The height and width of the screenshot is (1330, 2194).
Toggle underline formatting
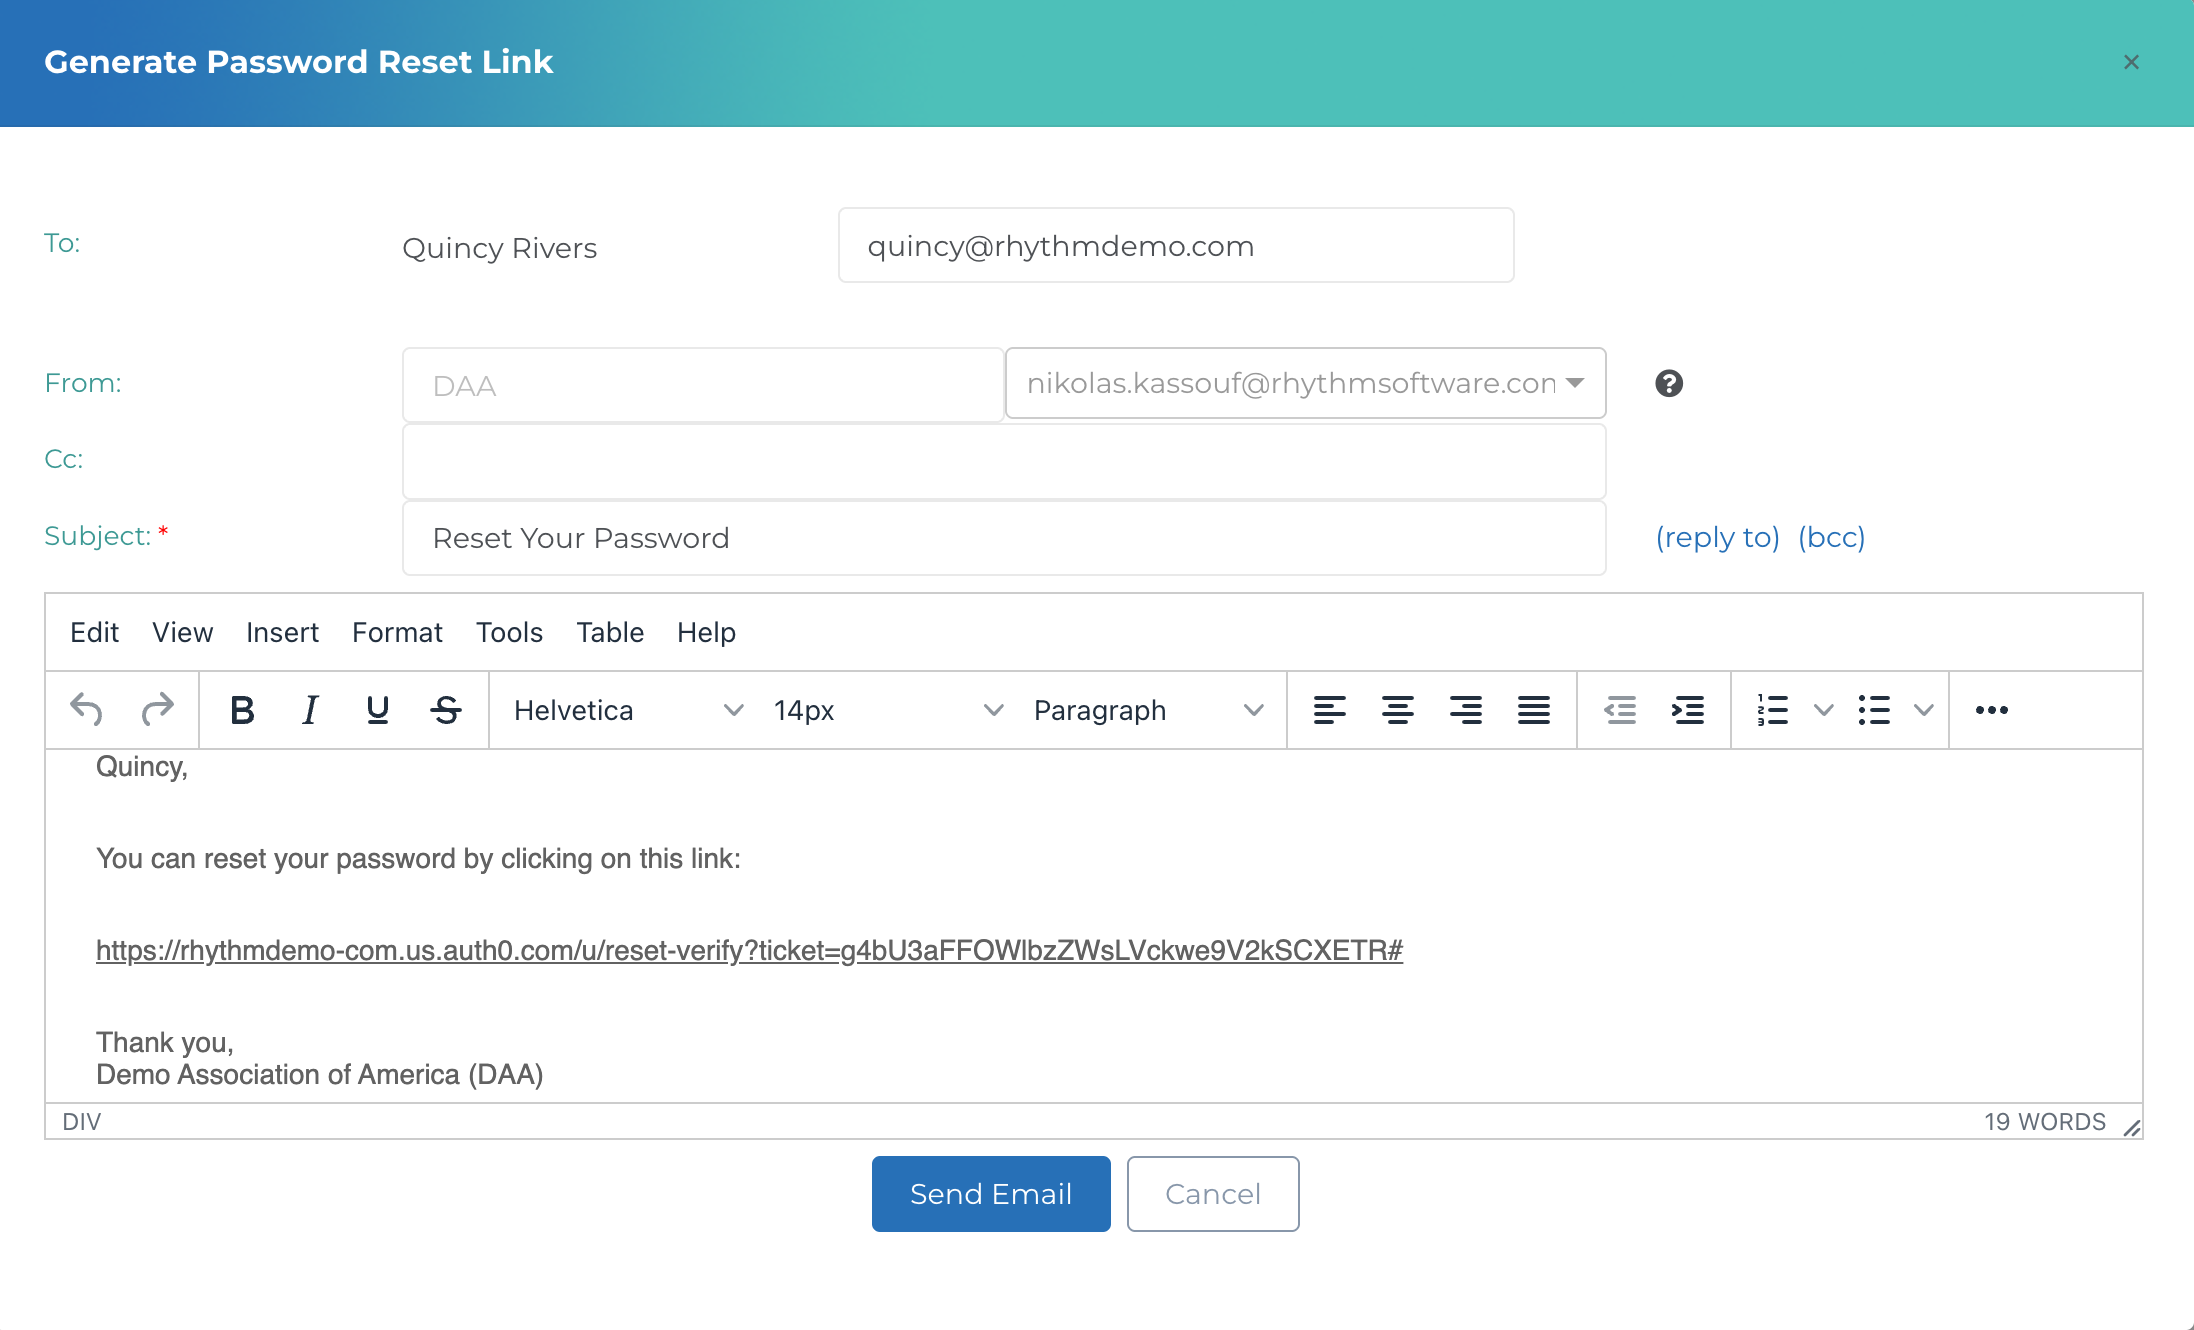point(378,710)
